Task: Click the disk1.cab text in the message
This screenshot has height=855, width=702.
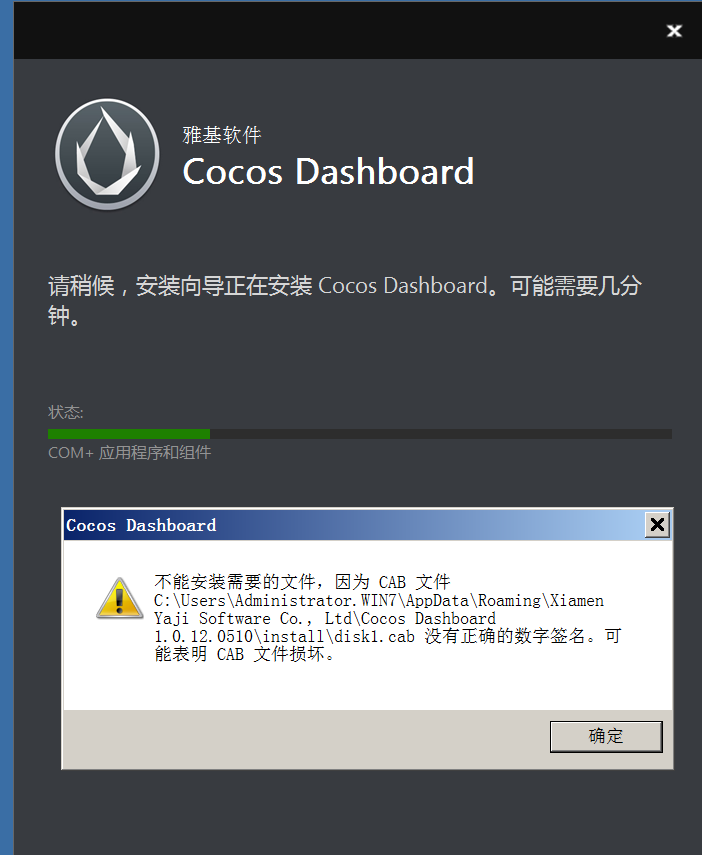Action: [374, 636]
